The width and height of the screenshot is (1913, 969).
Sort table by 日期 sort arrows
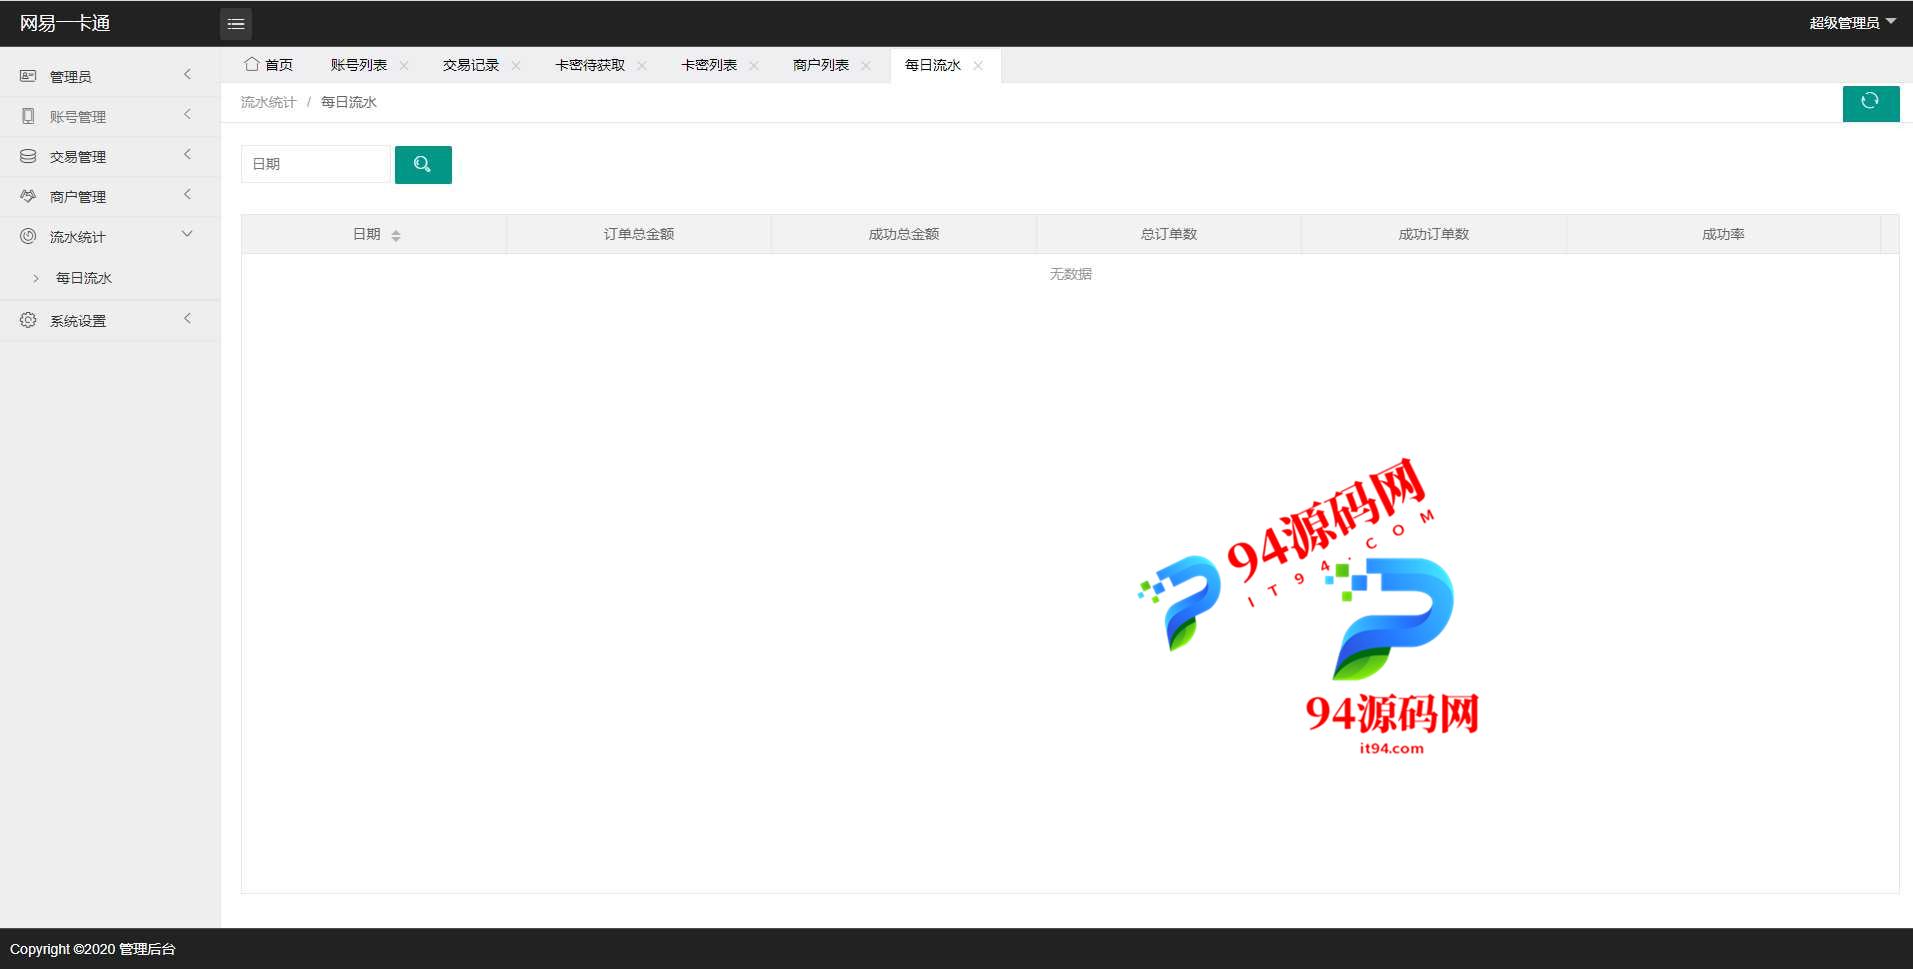[396, 235]
